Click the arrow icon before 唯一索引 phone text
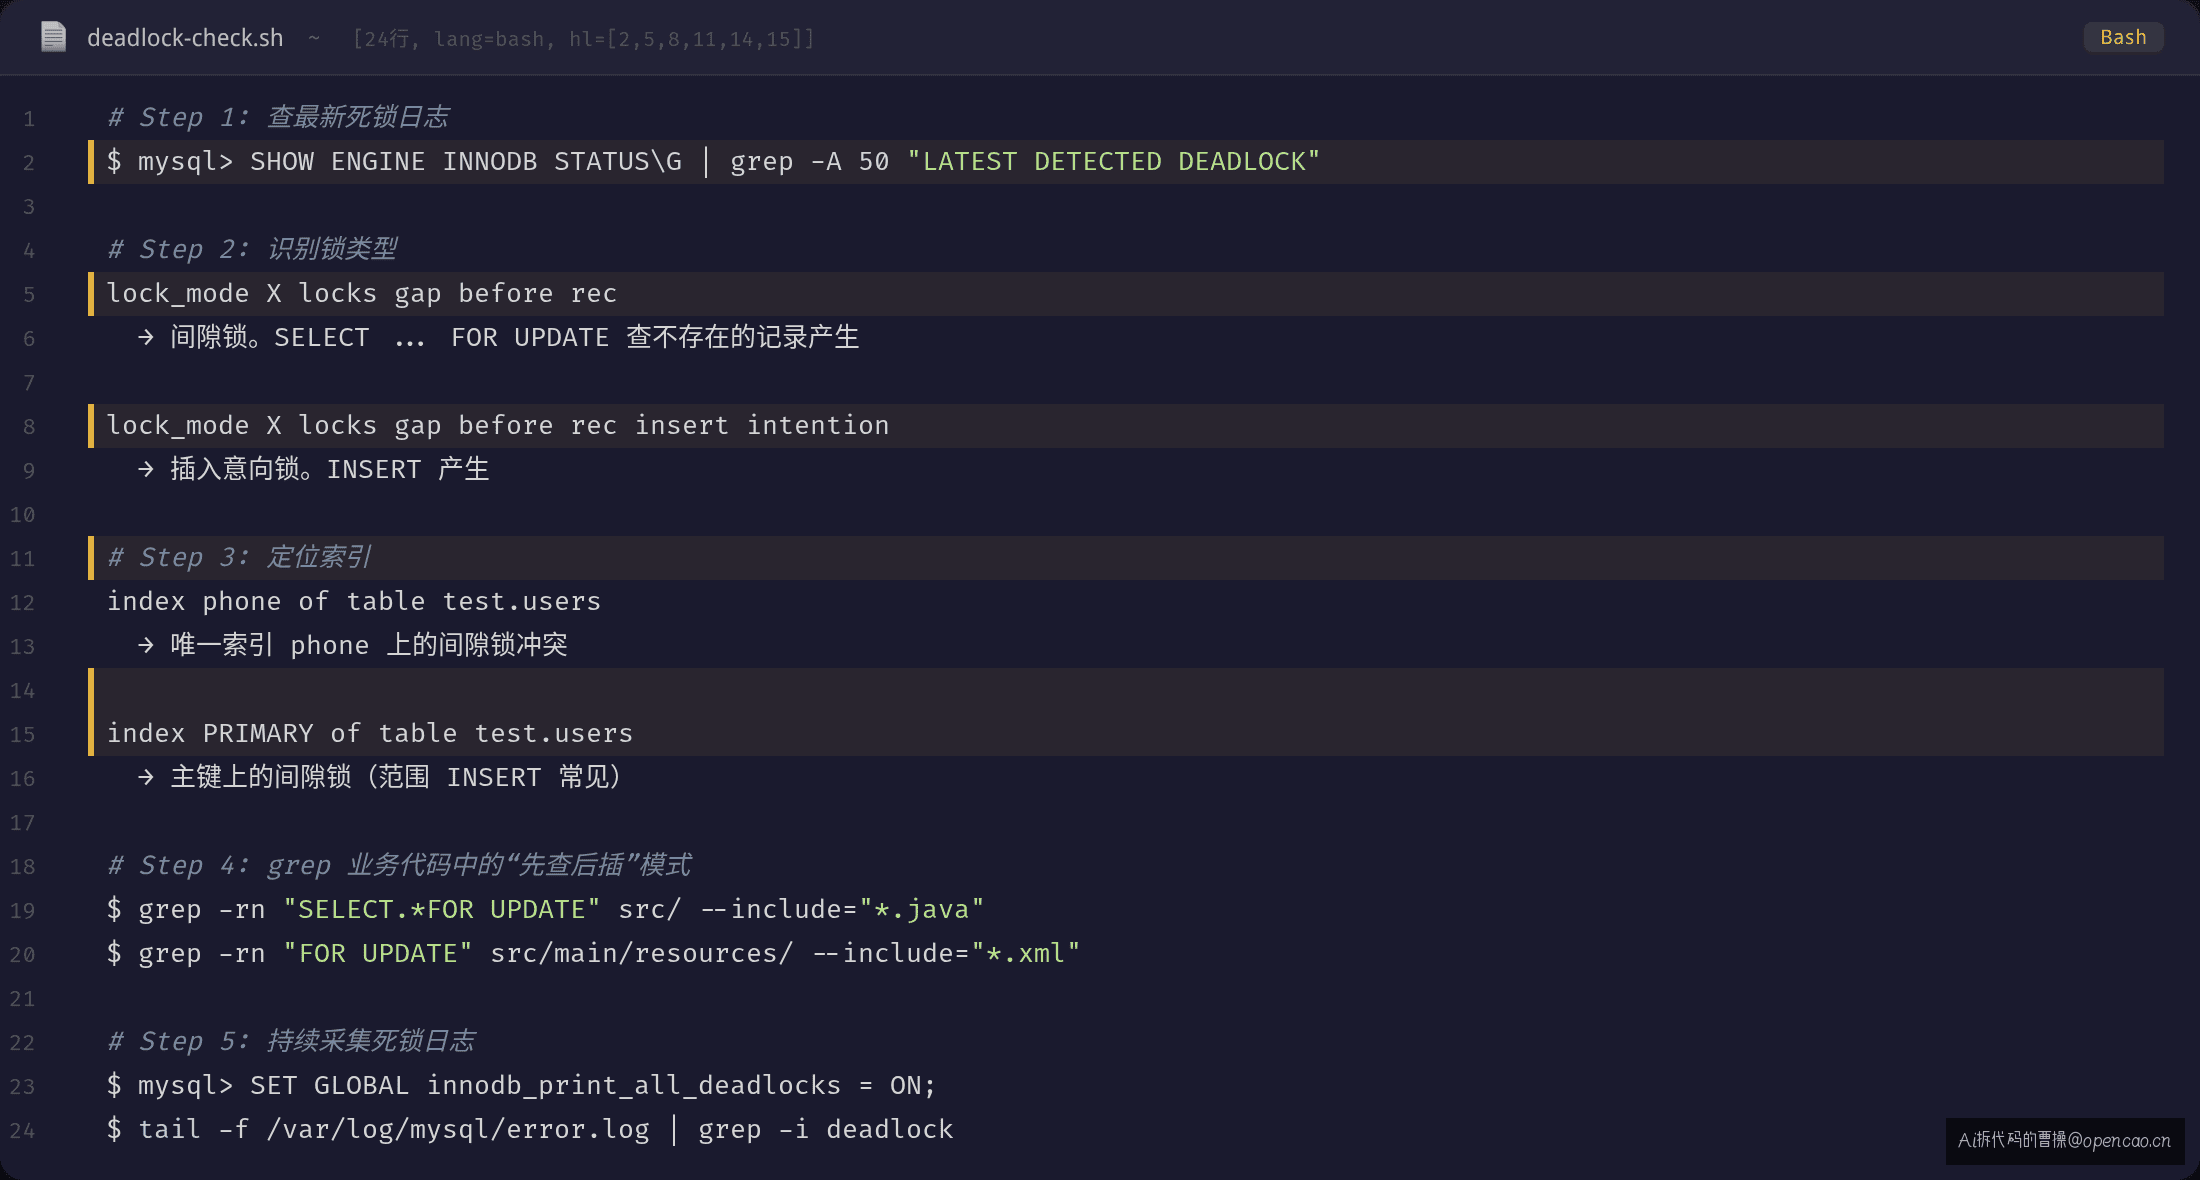The width and height of the screenshot is (2200, 1180). click(146, 646)
